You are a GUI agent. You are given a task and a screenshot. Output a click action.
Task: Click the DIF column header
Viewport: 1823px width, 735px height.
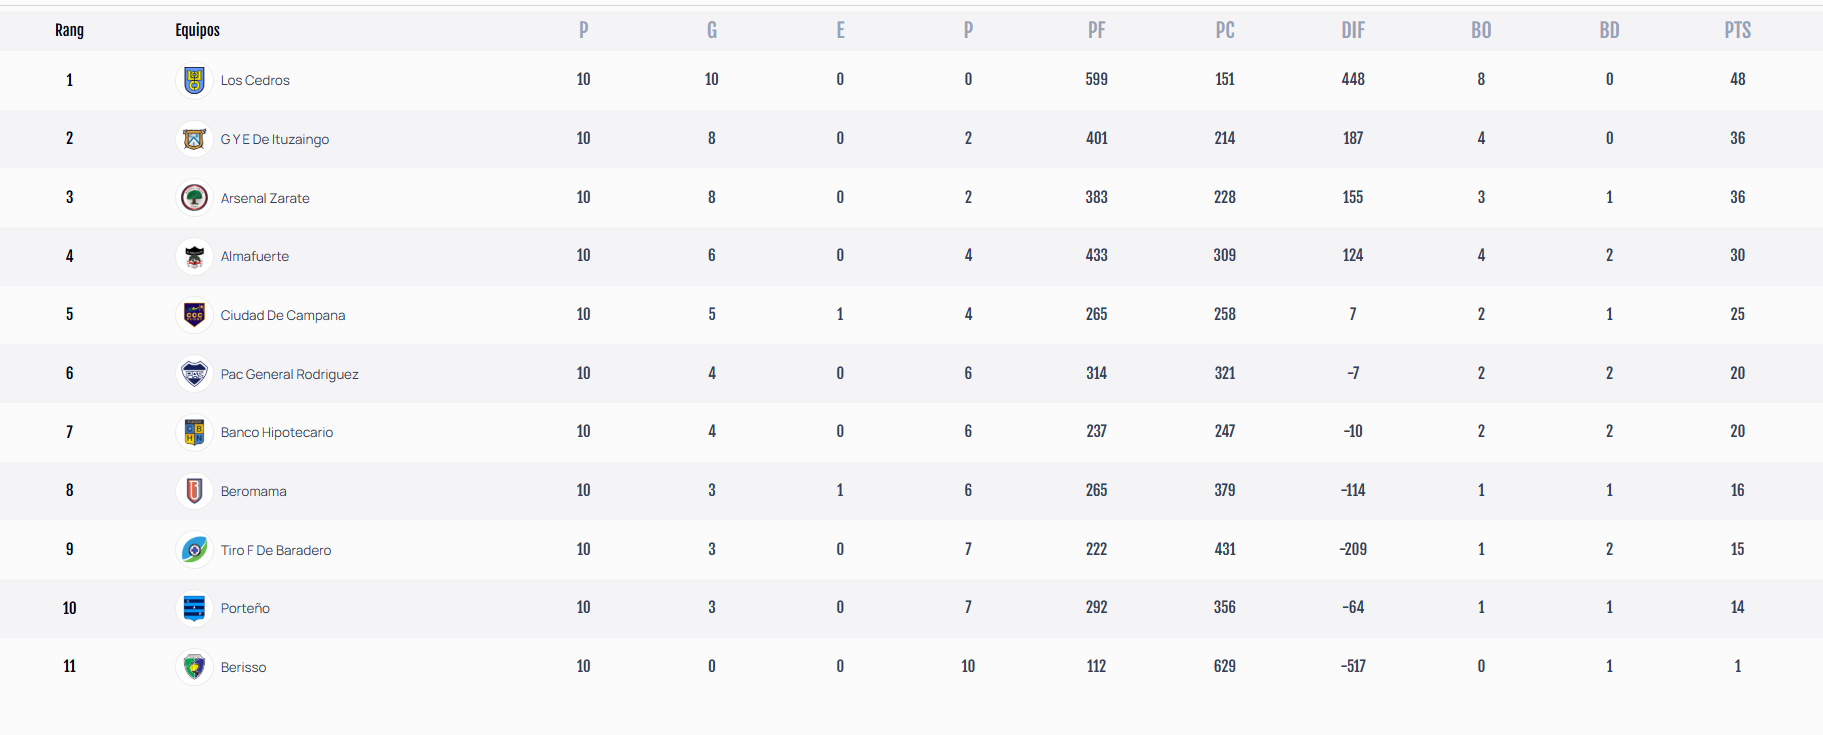coord(1353,30)
